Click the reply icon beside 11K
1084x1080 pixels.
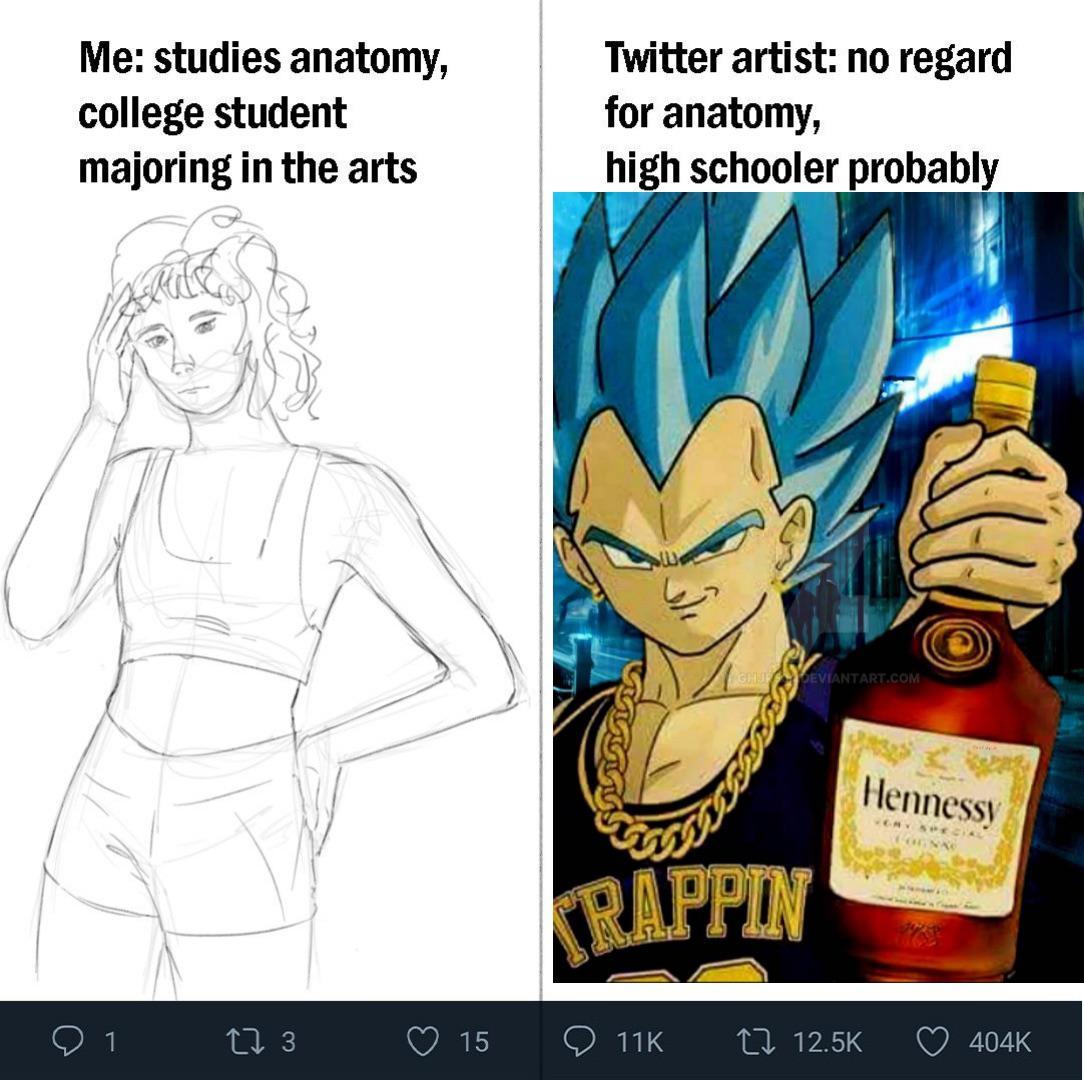(x=579, y=1041)
